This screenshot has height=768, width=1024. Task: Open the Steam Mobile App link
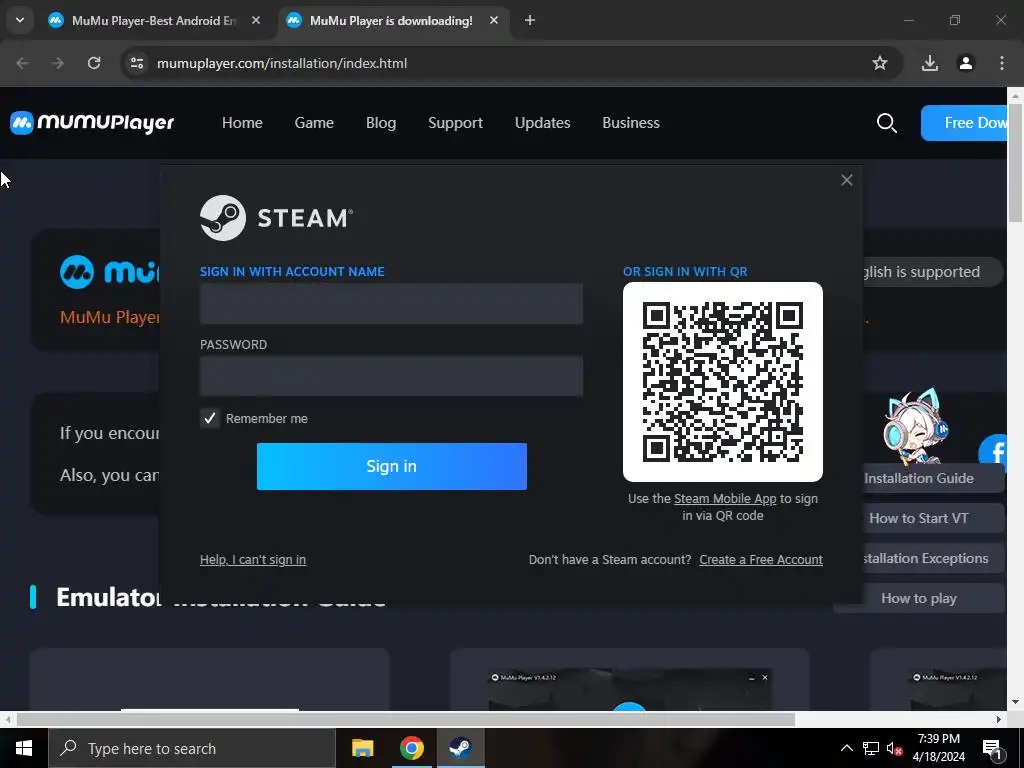pyautogui.click(x=725, y=499)
